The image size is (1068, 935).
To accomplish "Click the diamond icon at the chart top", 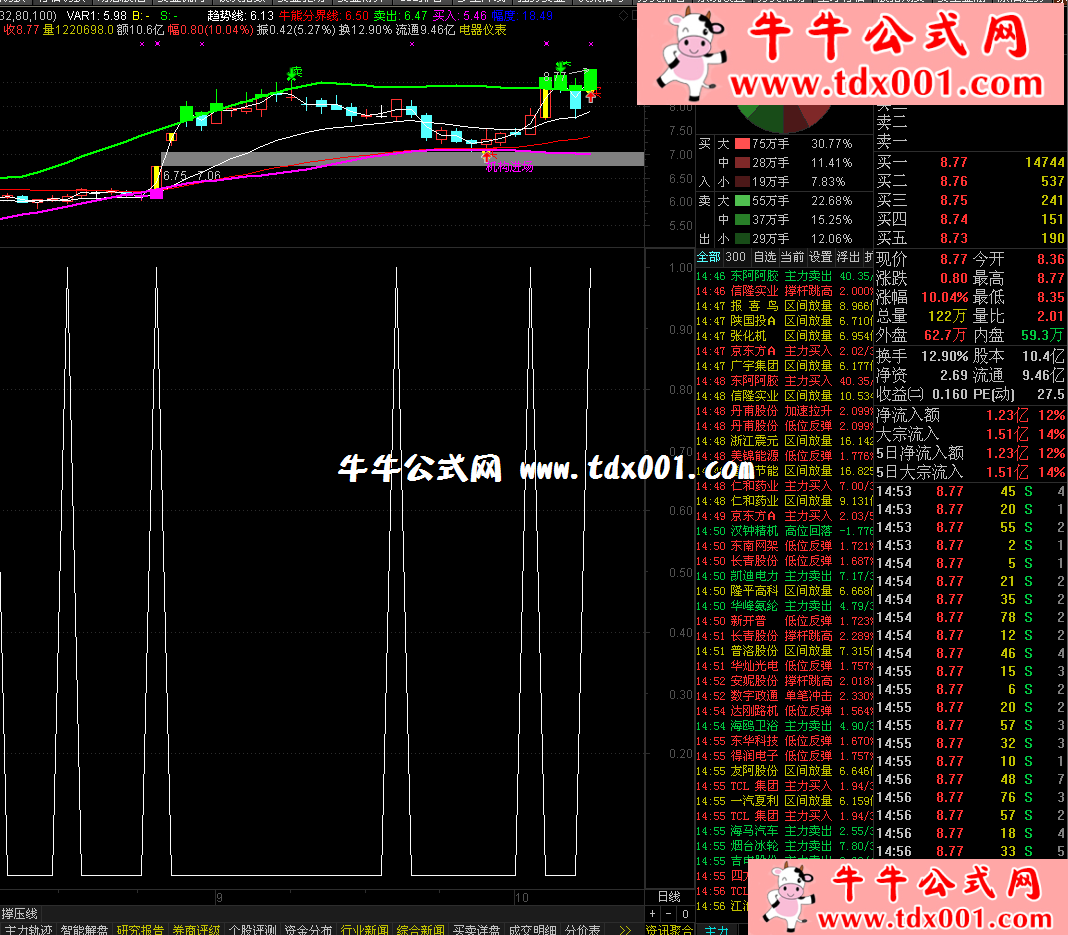I will (x=623, y=15).
